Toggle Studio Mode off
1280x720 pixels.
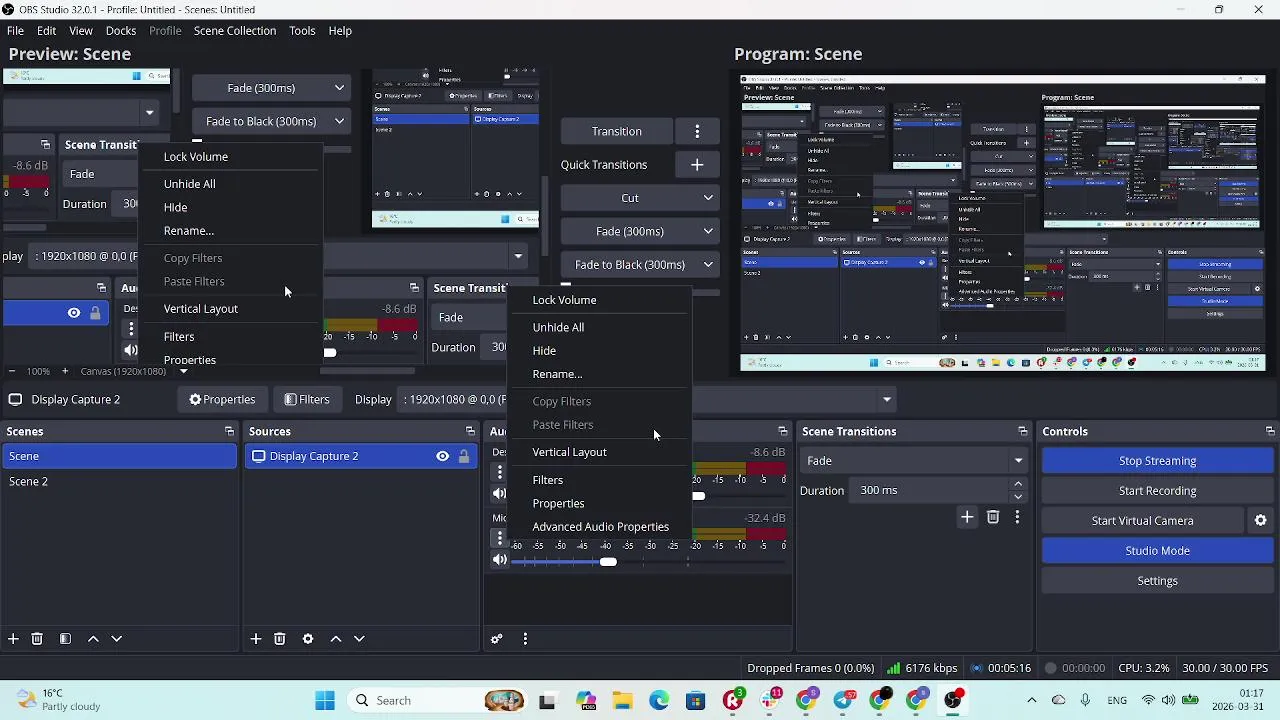[x=1157, y=550]
